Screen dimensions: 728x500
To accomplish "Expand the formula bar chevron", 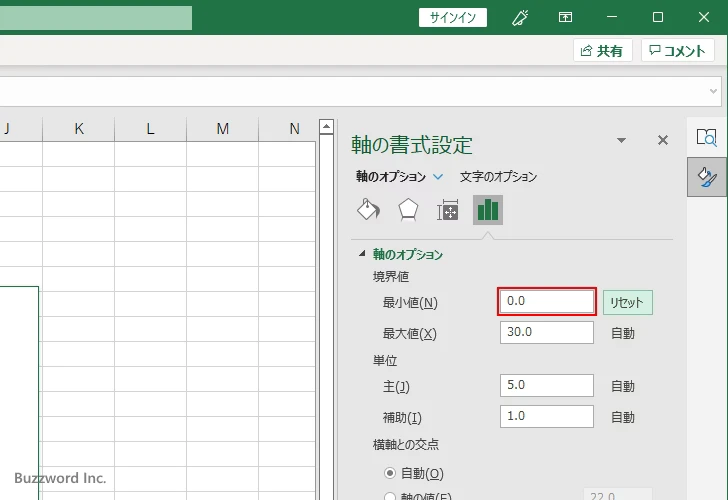I will point(714,91).
